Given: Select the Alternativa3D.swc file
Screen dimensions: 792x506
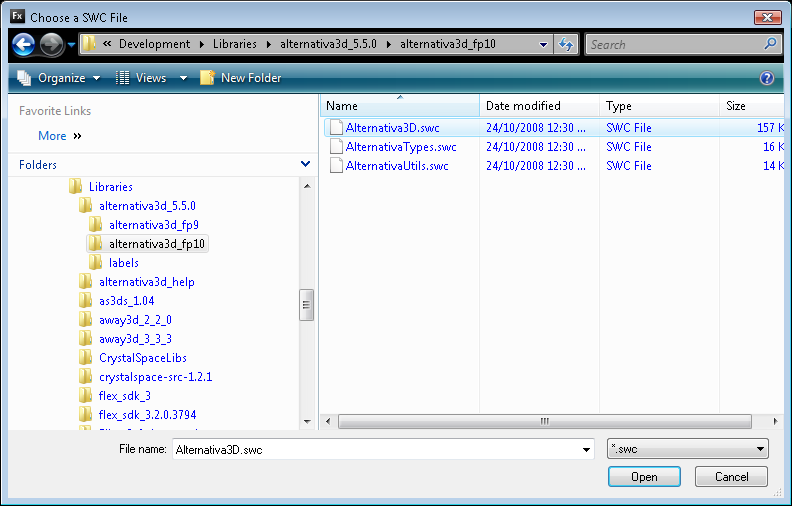Looking at the screenshot, I should (392, 128).
